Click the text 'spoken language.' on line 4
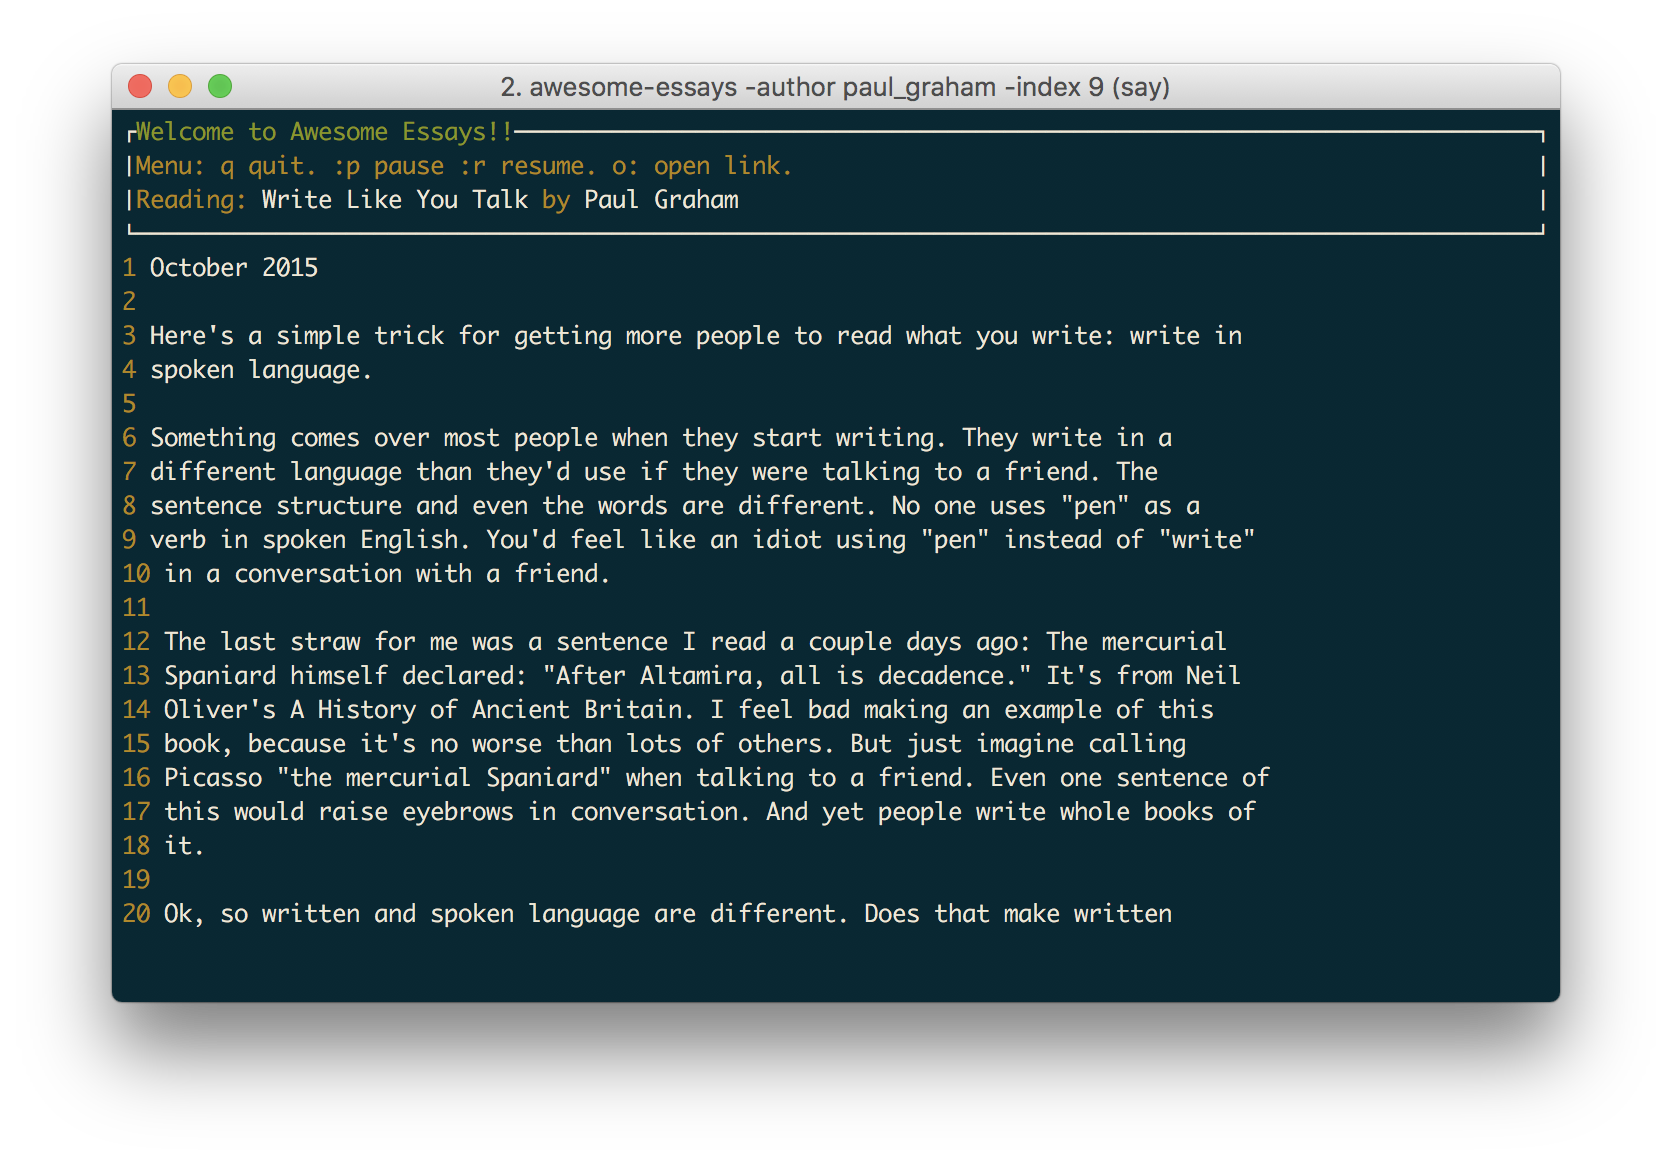Viewport: 1672px width, 1162px height. click(x=260, y=370)
